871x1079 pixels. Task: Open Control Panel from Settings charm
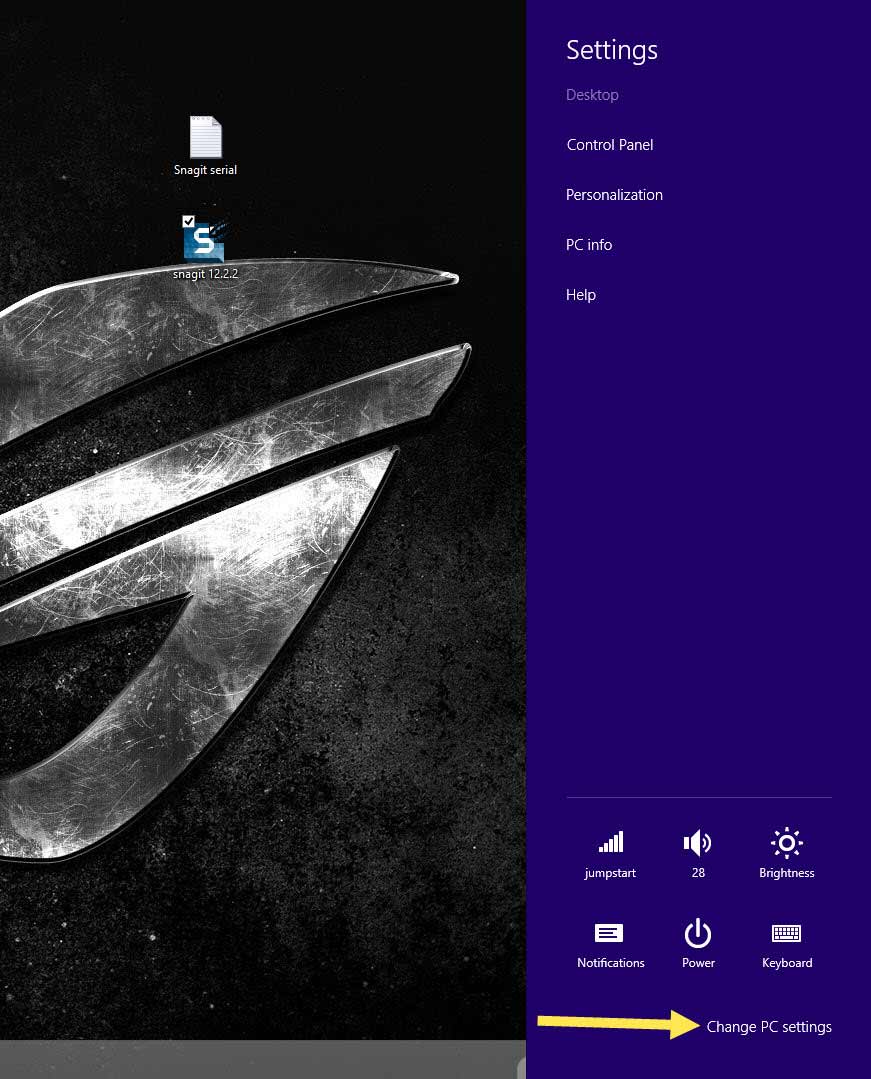tap(609, 145)
